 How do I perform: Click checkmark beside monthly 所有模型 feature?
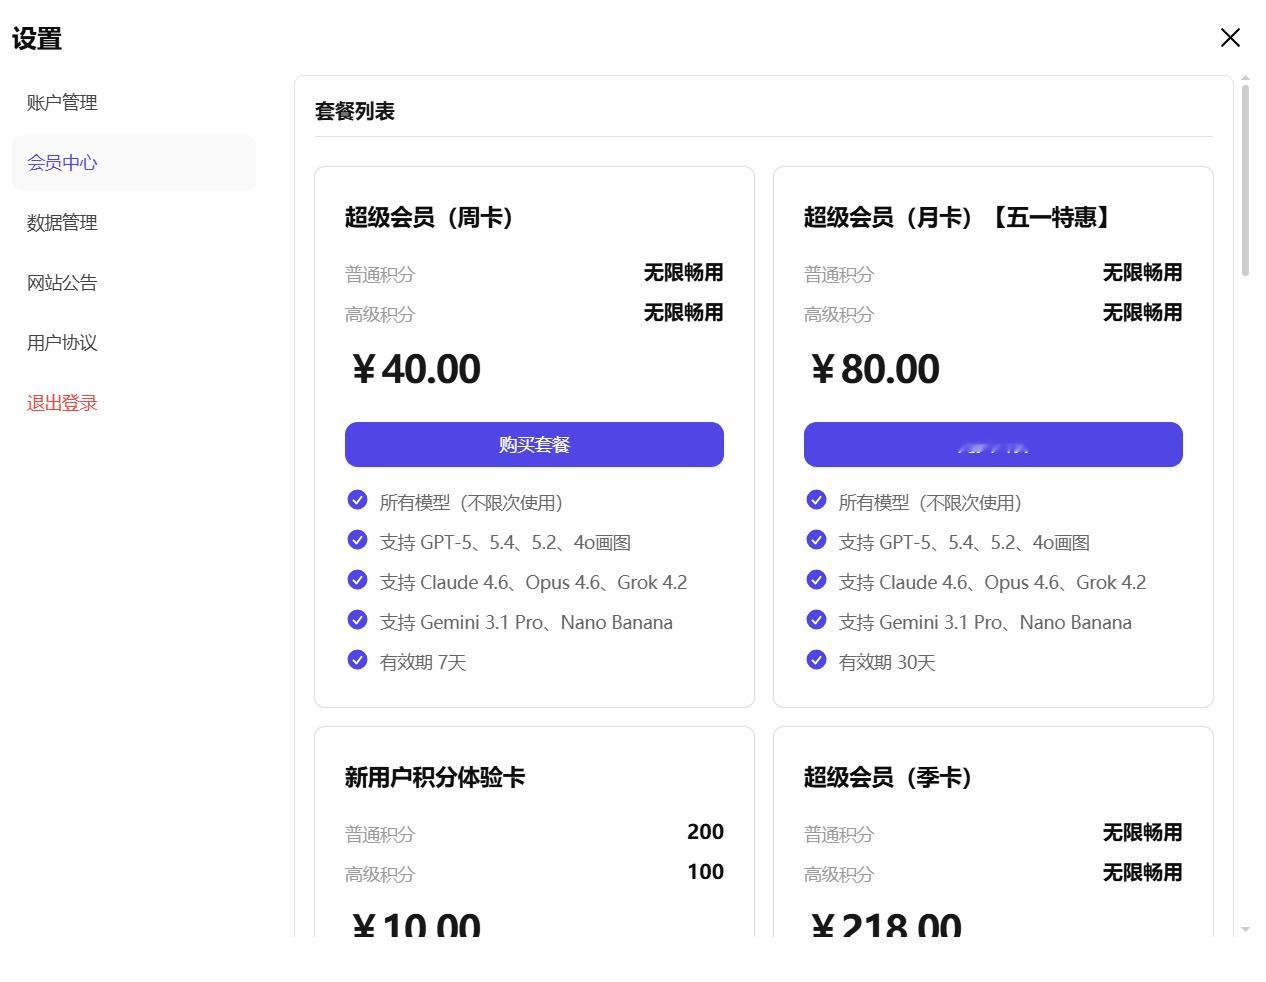pos(816,500)
